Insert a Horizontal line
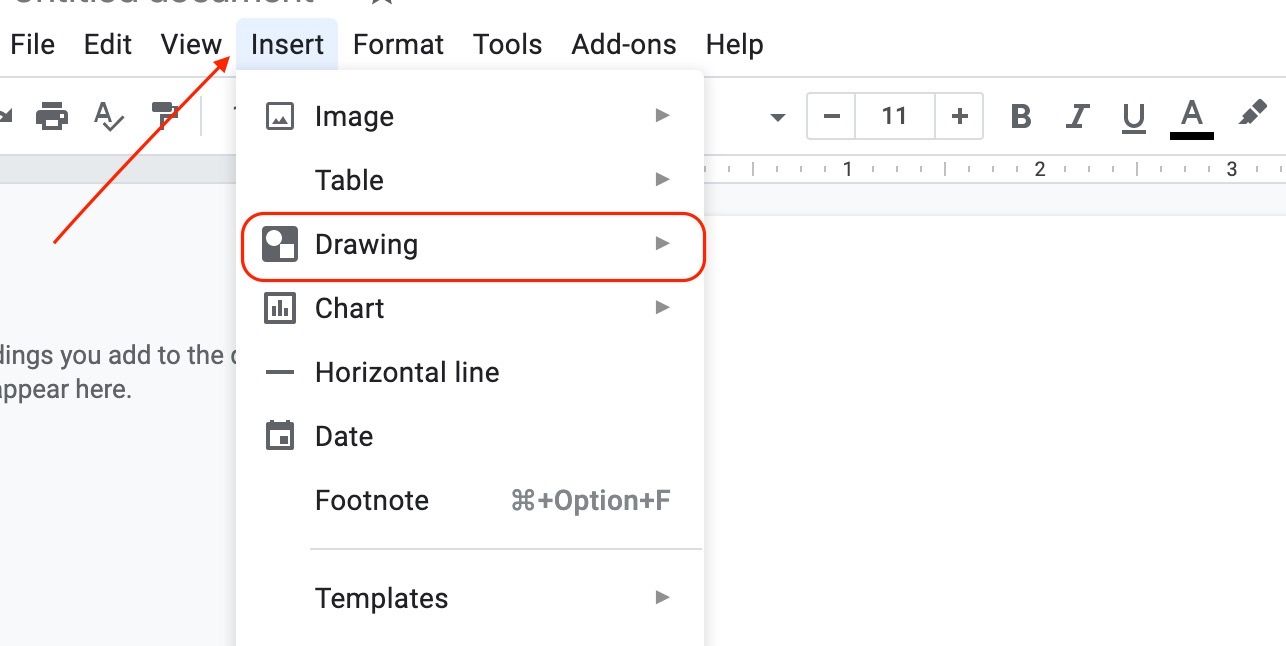 406,372
